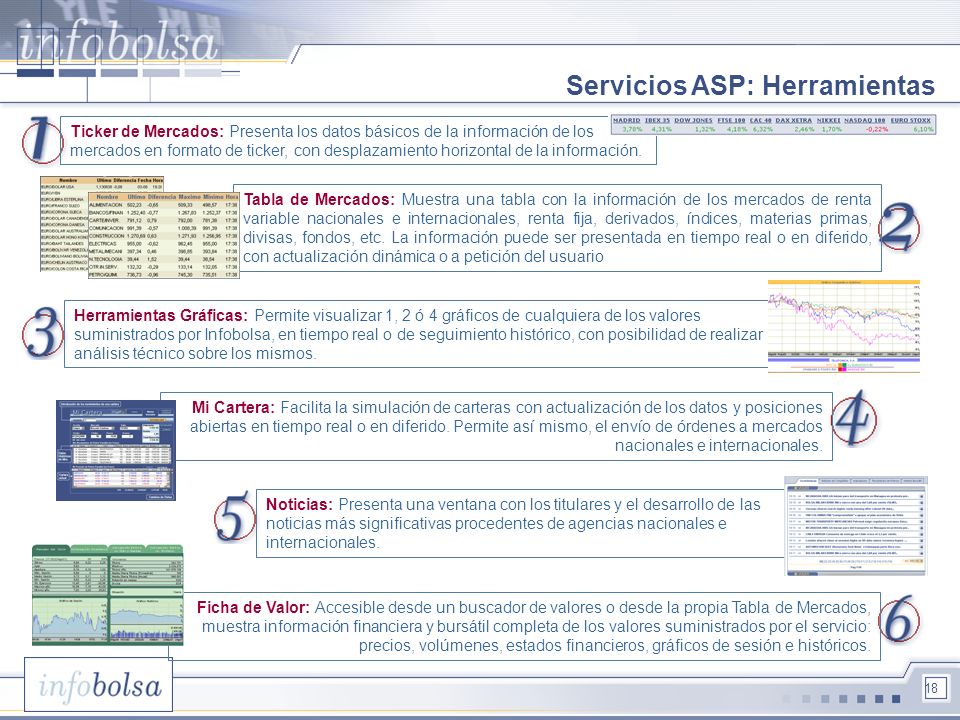Click the NASDAQ 100 link in the ticker
The image size is (960, 720).
[864, 121]
